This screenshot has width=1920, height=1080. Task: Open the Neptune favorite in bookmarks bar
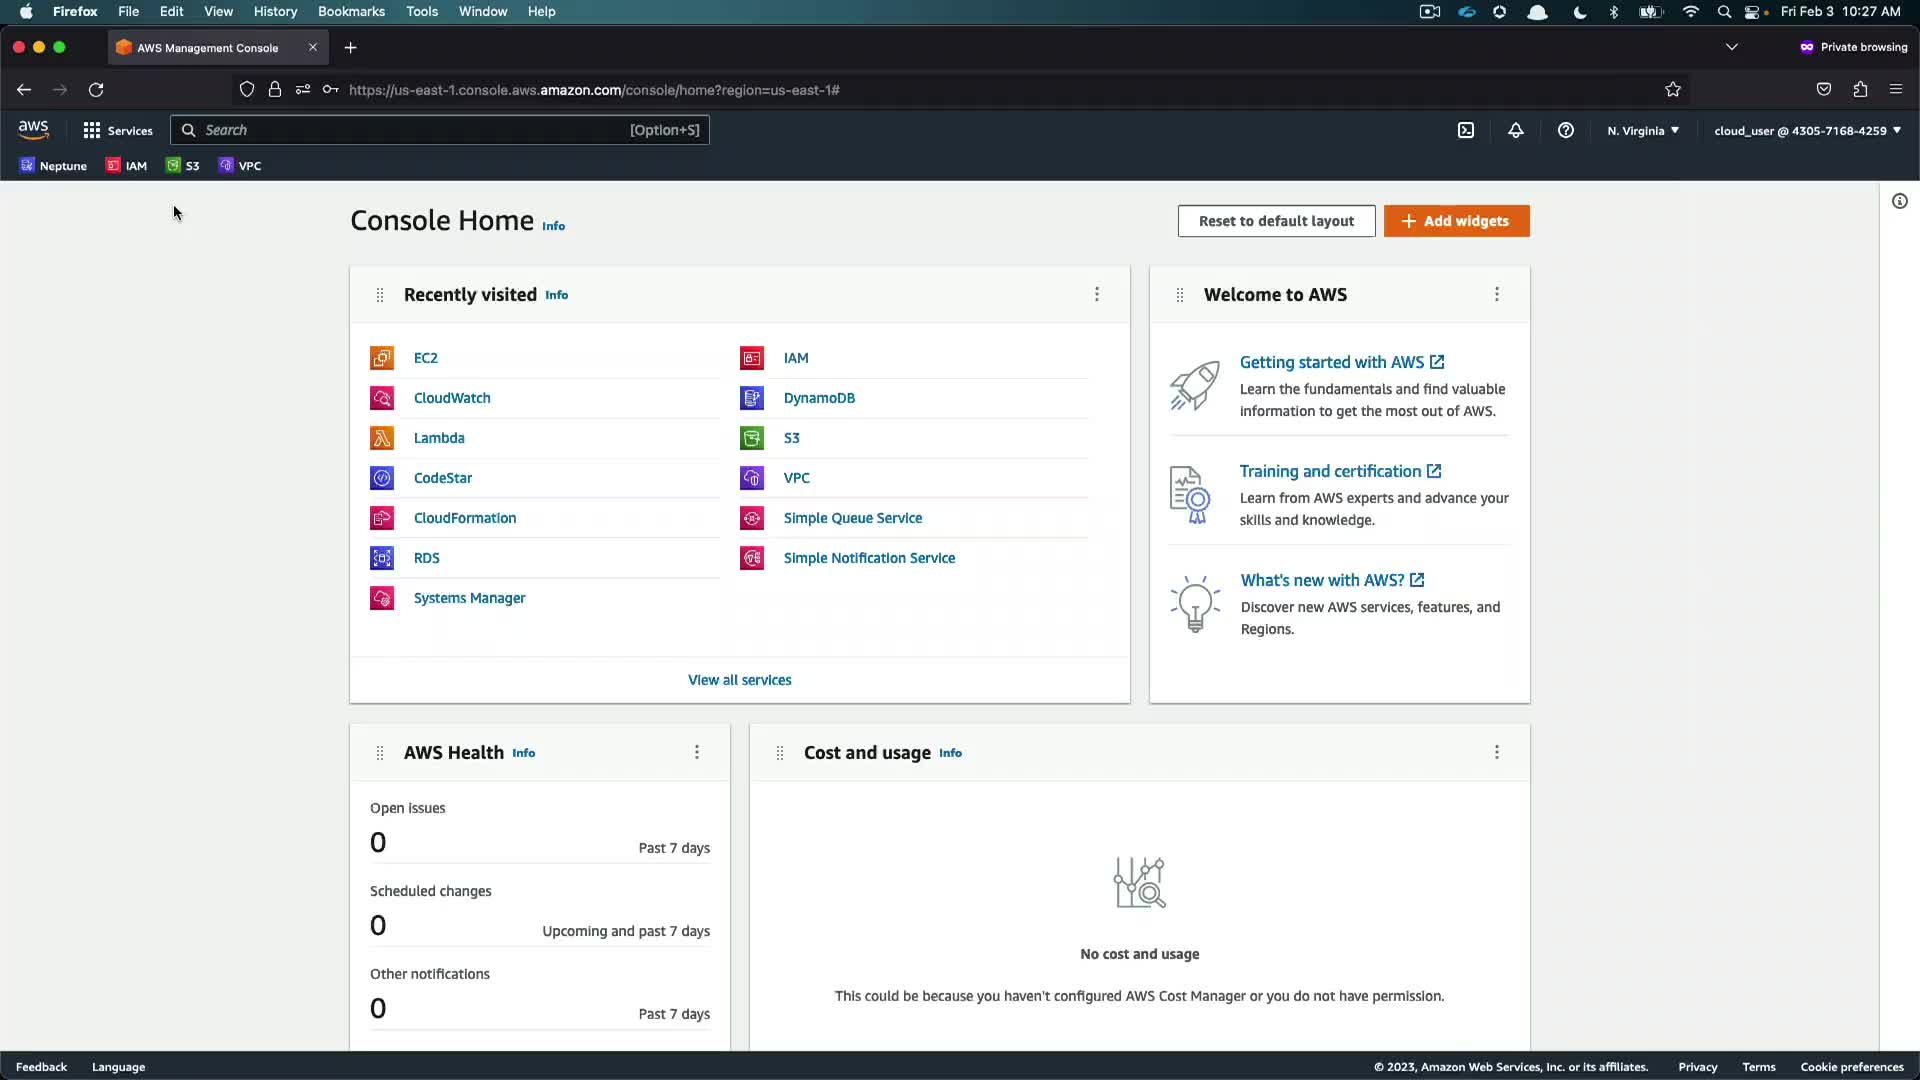click(x=53, y=166)
